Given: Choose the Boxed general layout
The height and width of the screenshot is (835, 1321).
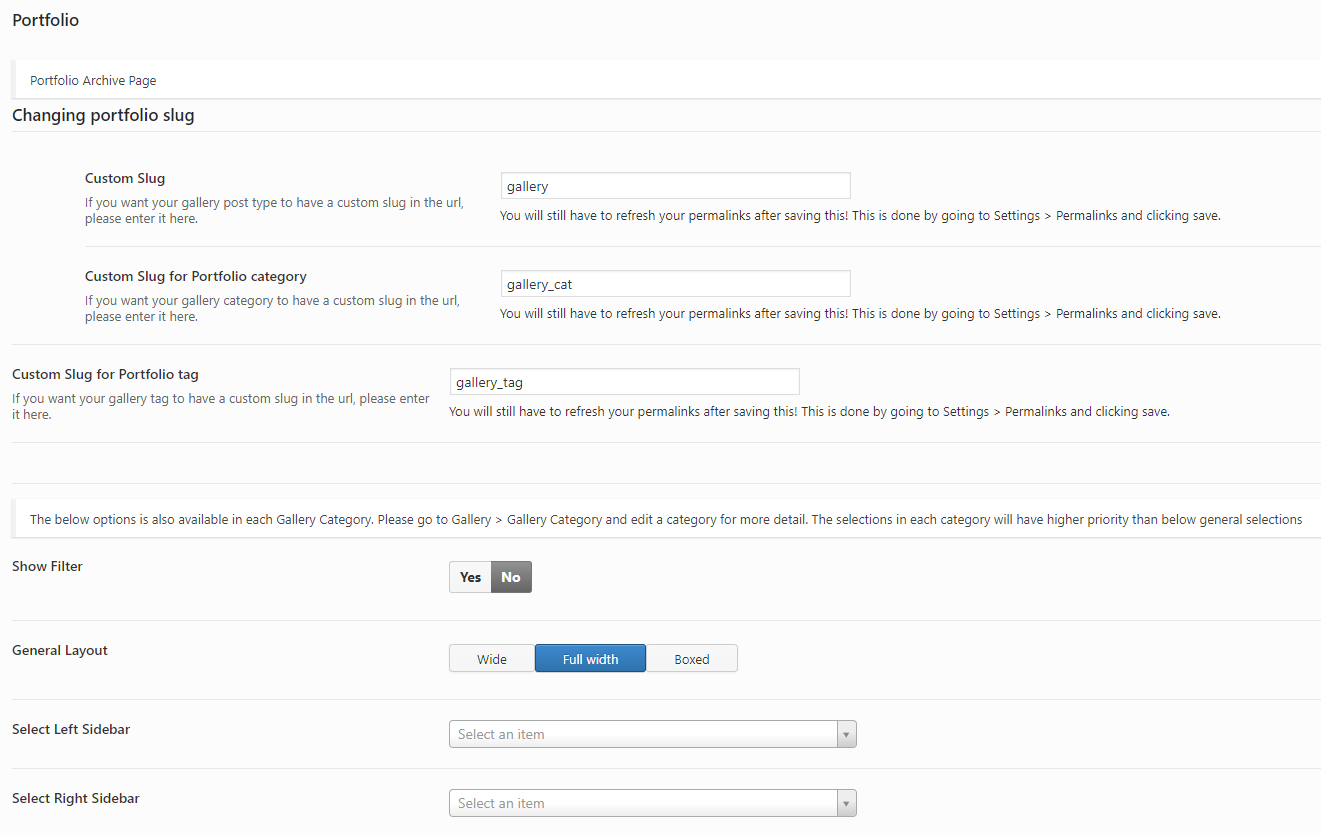Looking at the screenshot, I should tap(691, 659).
